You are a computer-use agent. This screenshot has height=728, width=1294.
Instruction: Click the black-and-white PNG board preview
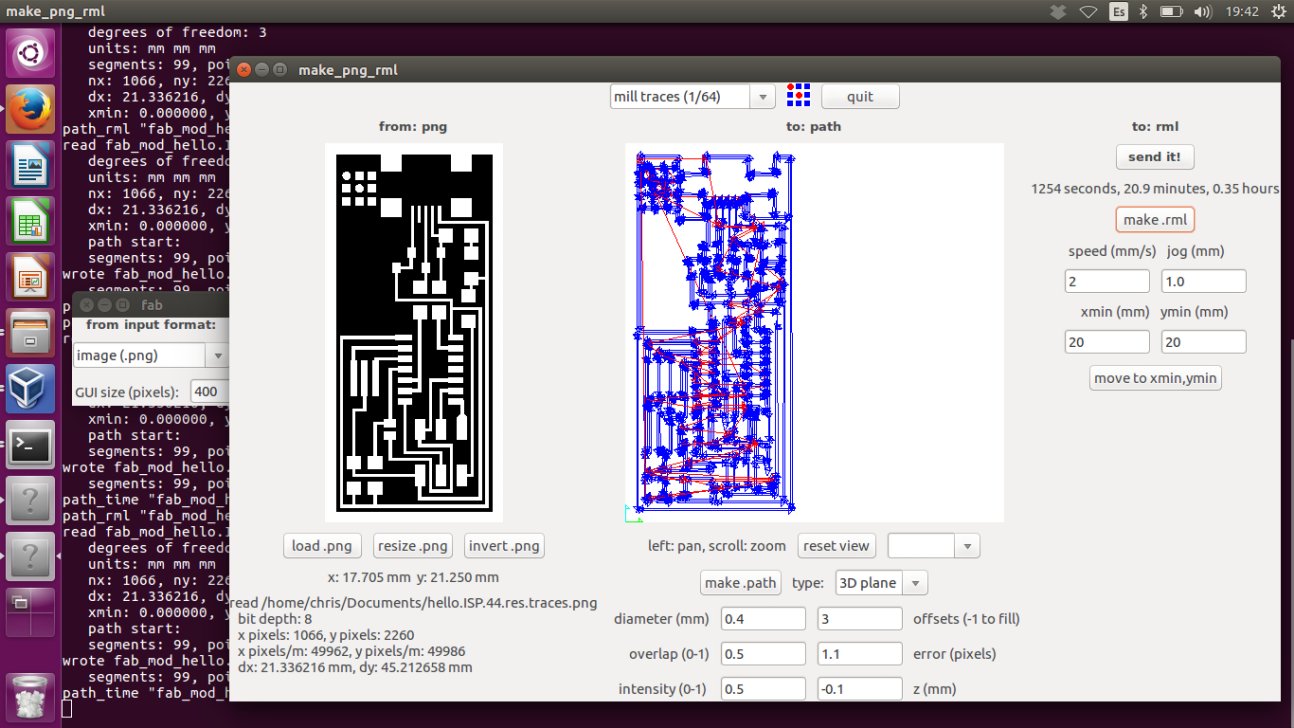414,333
